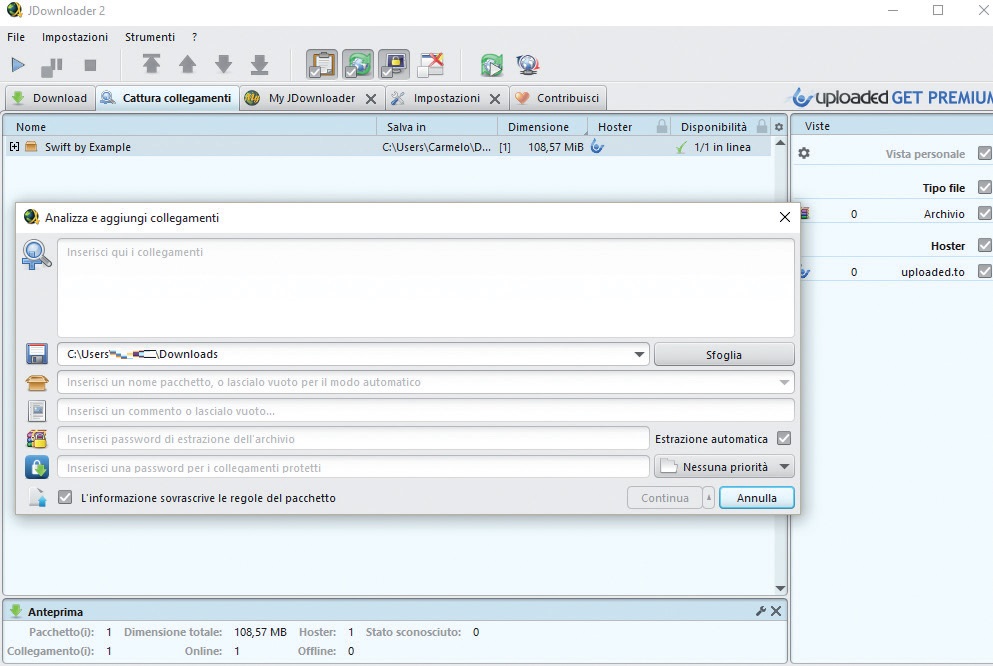Click the archive password icon

point(37,439)
